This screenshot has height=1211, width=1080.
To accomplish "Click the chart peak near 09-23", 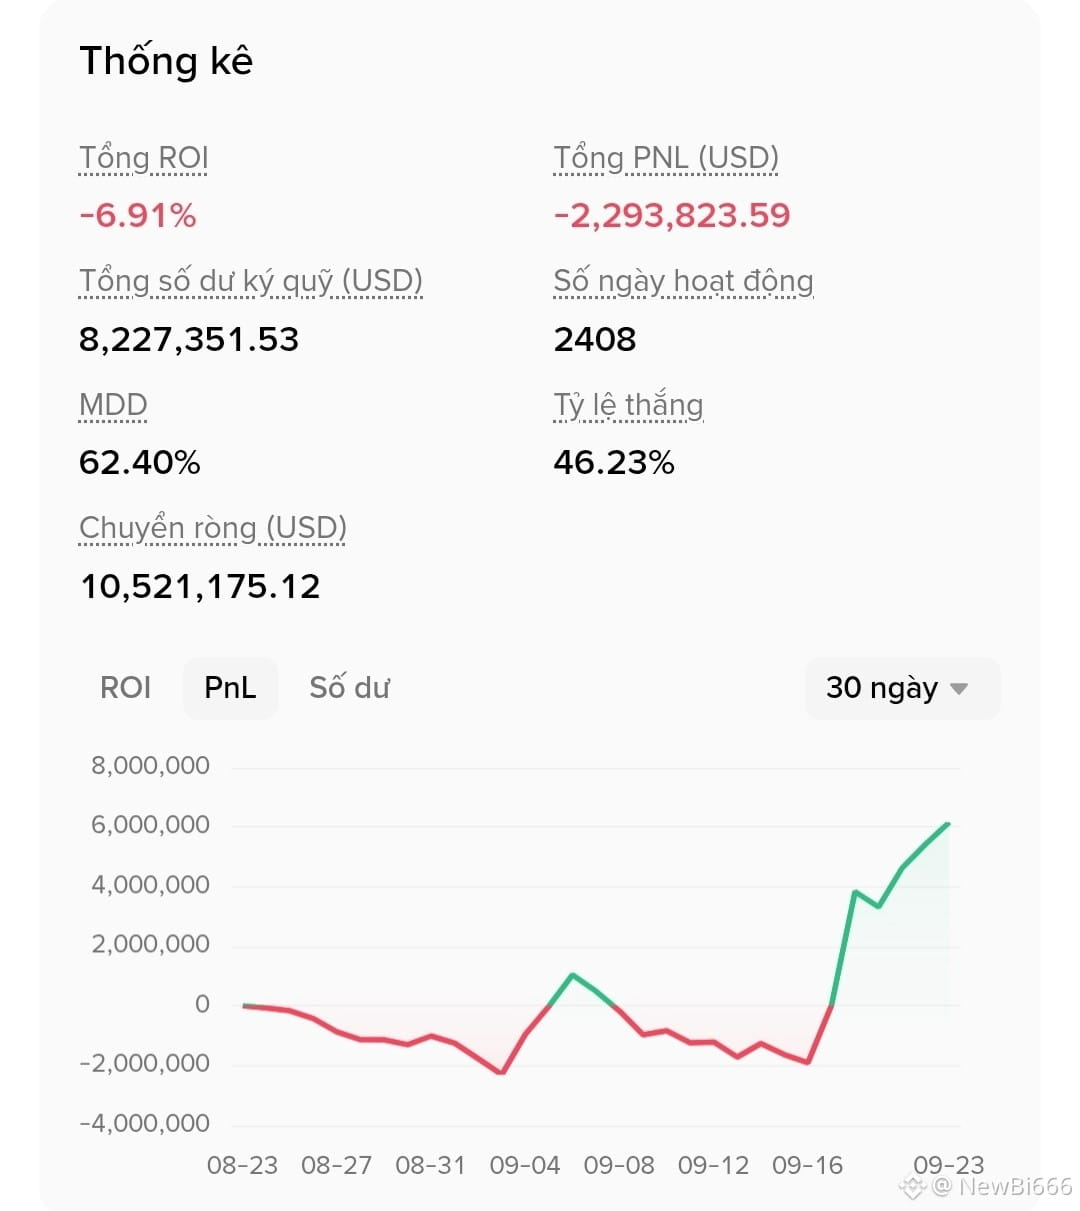I will click(x=948, y=824).
